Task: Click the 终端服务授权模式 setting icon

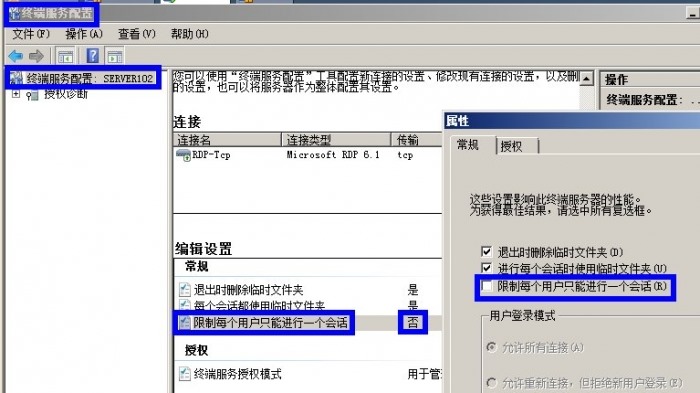Action: 184,373
